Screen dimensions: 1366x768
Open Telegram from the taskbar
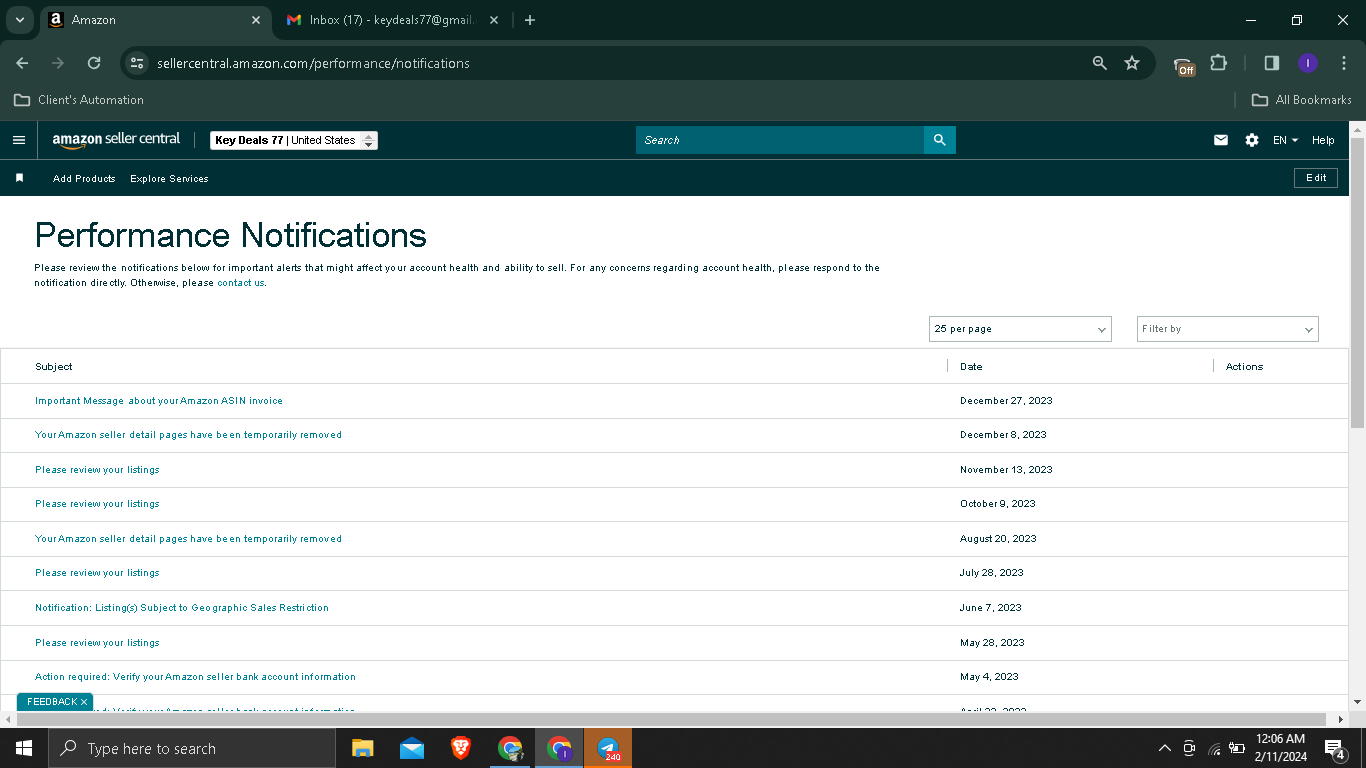click(x=608, y=748)
